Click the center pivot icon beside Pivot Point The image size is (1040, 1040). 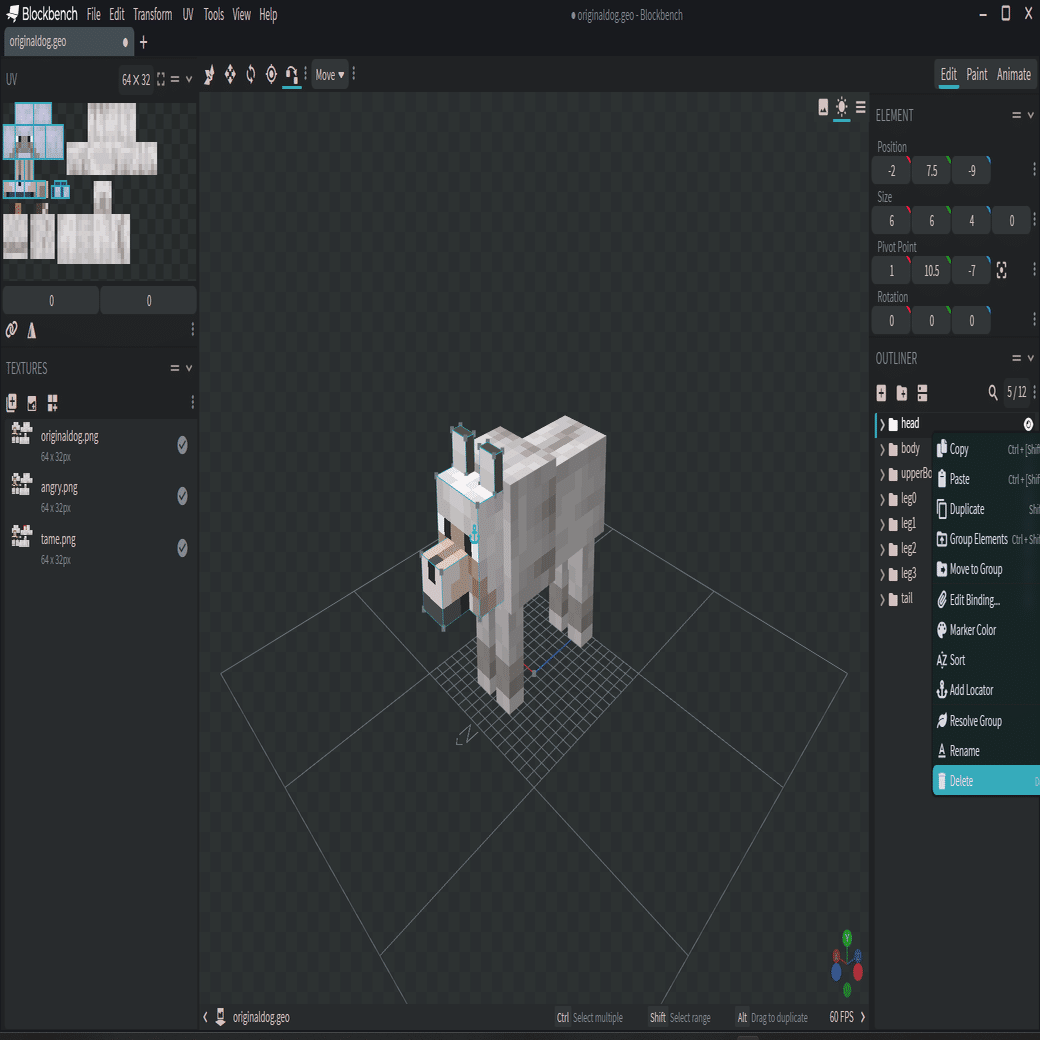tap(1002, 270)
